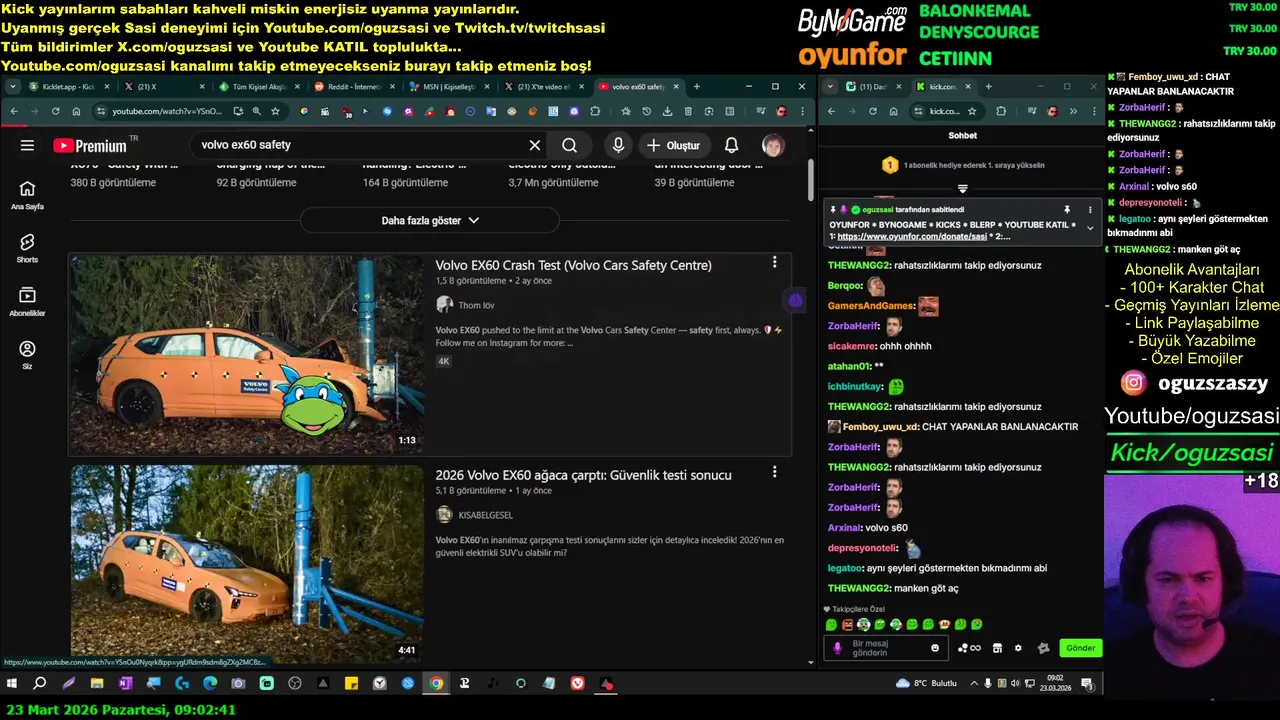Open options menu for 'ağaca çarptı' video

coord(774,472)
